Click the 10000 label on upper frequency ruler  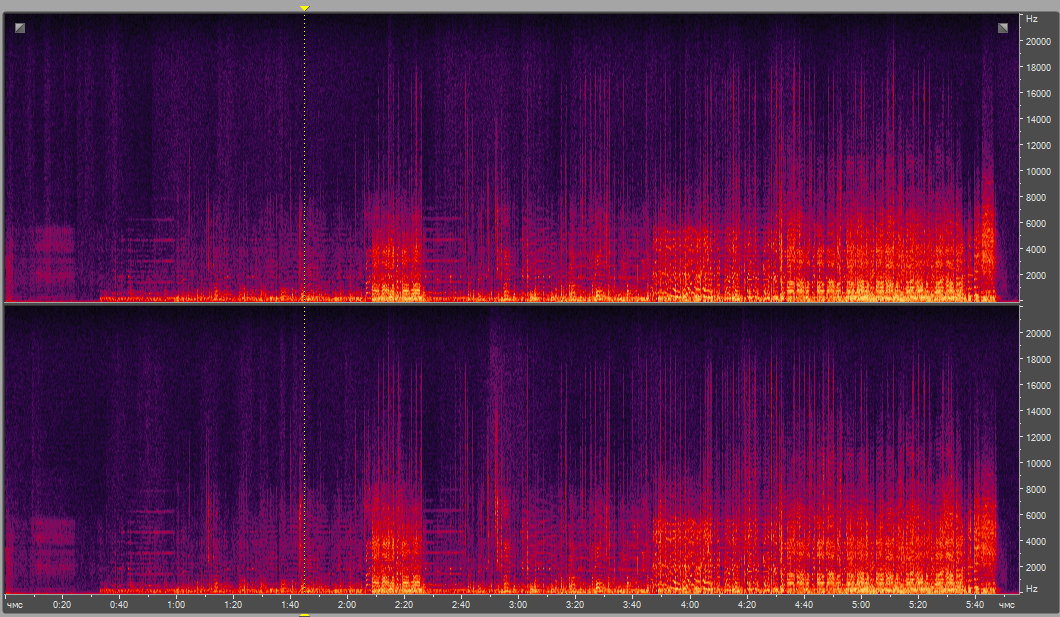1036,171
